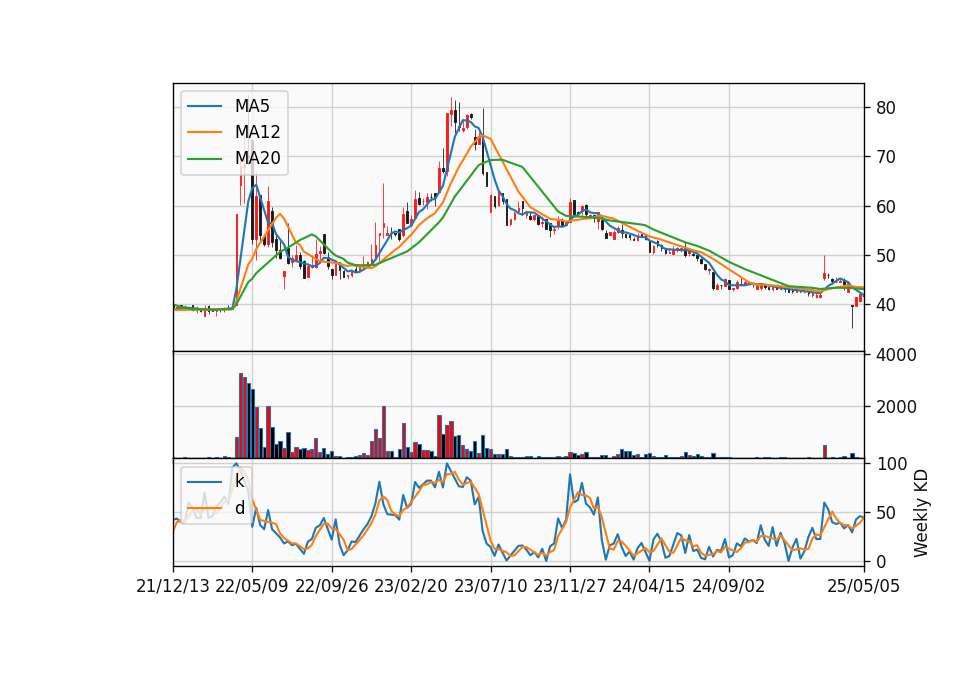Image resolution: width=960 pixels, height=690 pixels.
Task: Click the k legend label in KD panel
Action: click(239, 481)
